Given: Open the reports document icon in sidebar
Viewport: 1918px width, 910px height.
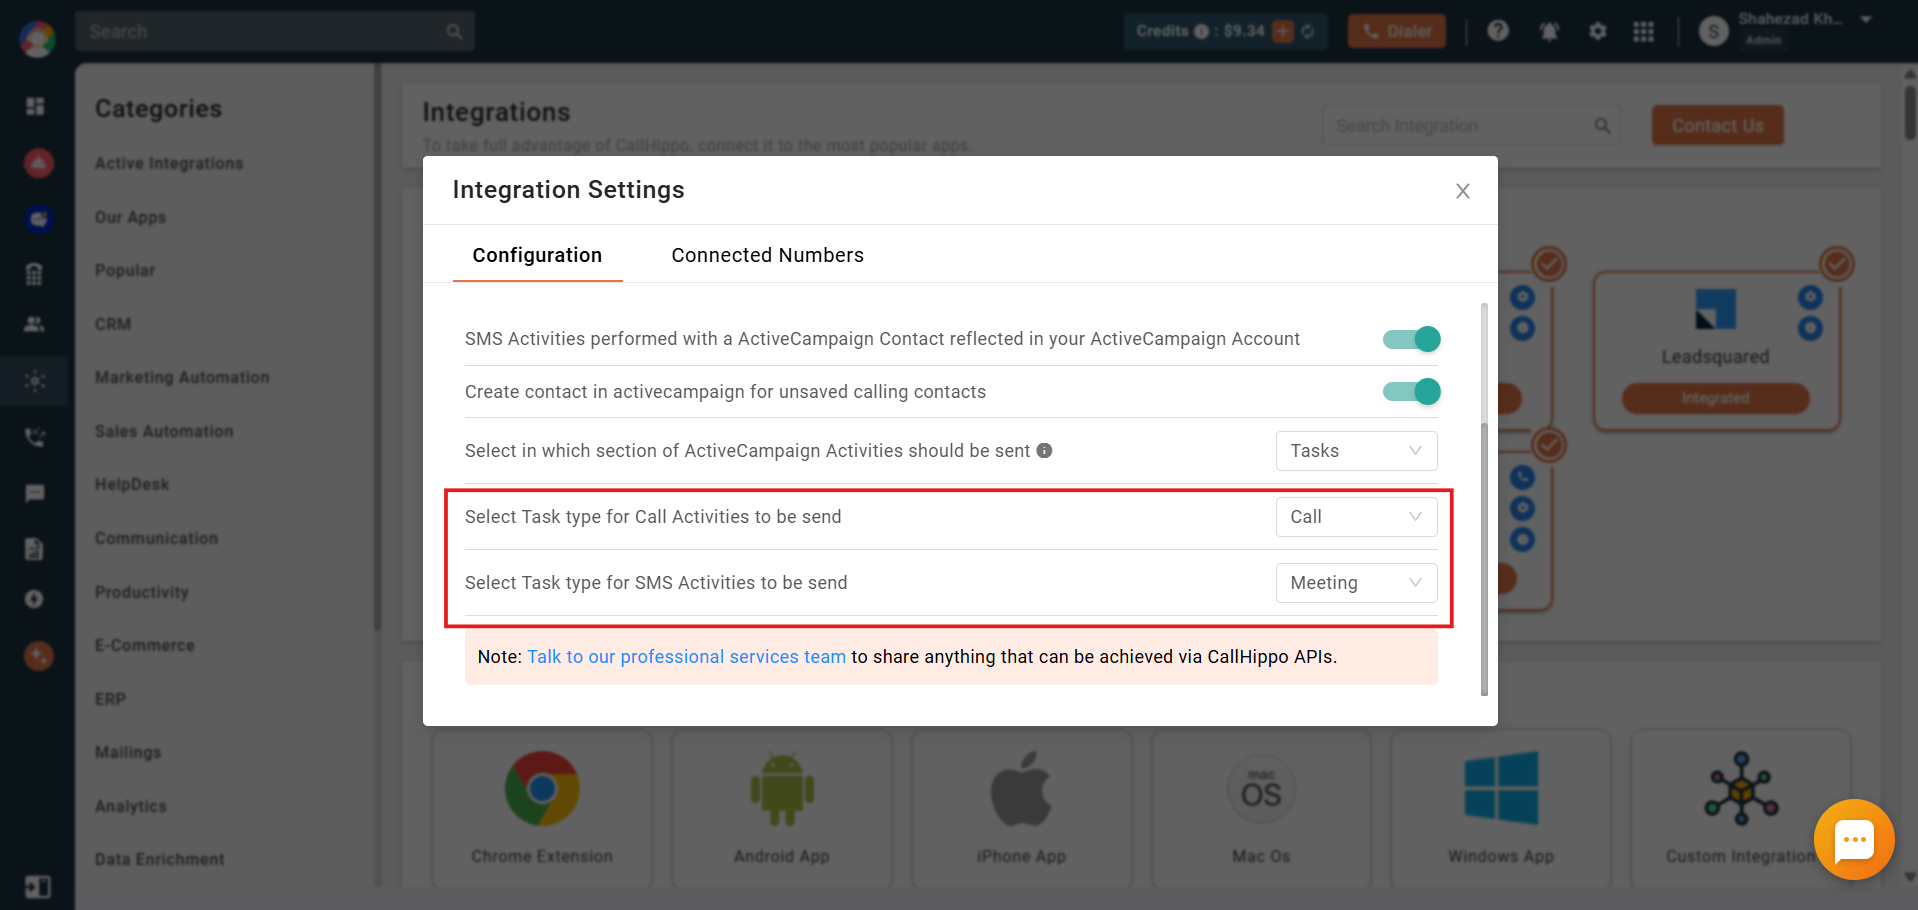Looking at the screenshot, I should click(34, 548).
